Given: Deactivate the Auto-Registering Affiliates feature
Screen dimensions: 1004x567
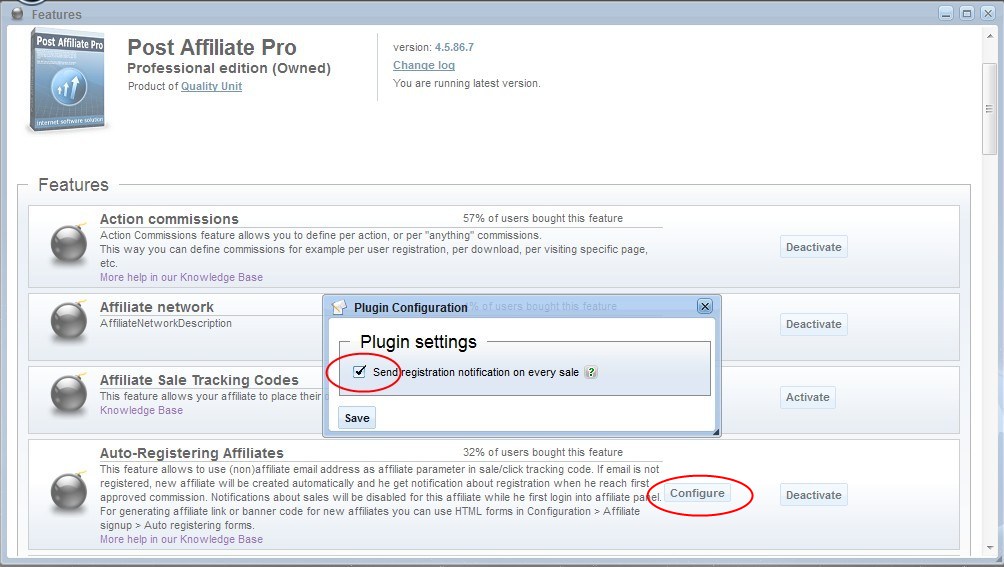Looking at the screenshot, I should [814, 495].
